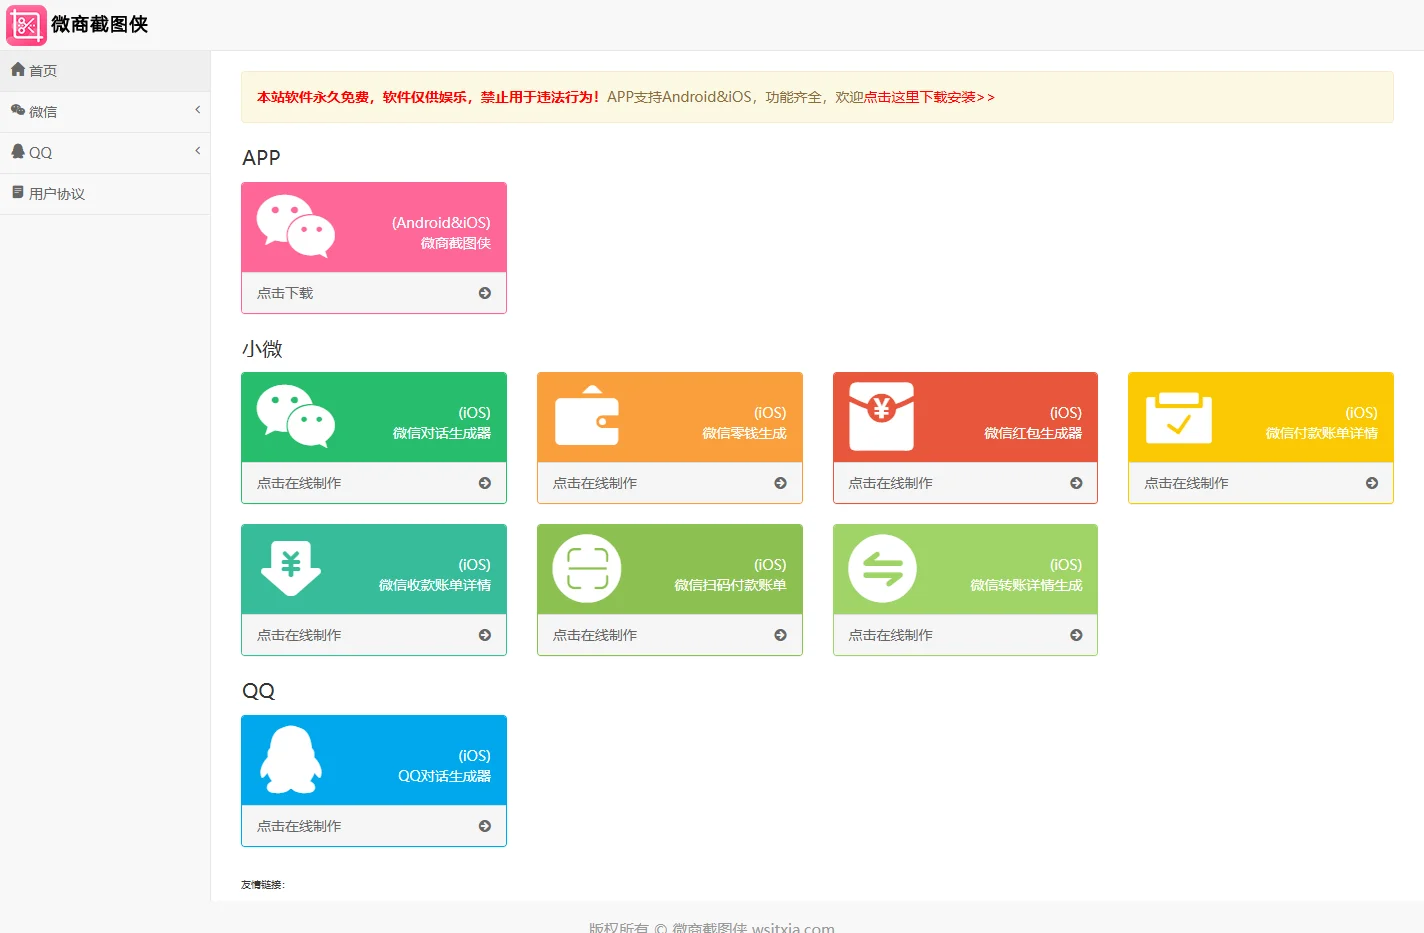Click arrow icon under 微信零钱生成 card

pos(780,483)
